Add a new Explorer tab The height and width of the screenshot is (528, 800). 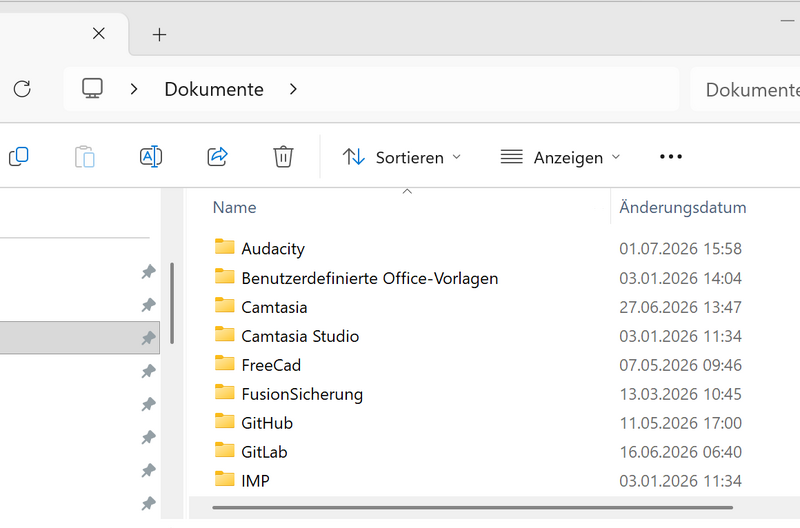click(x=159, y=34)
